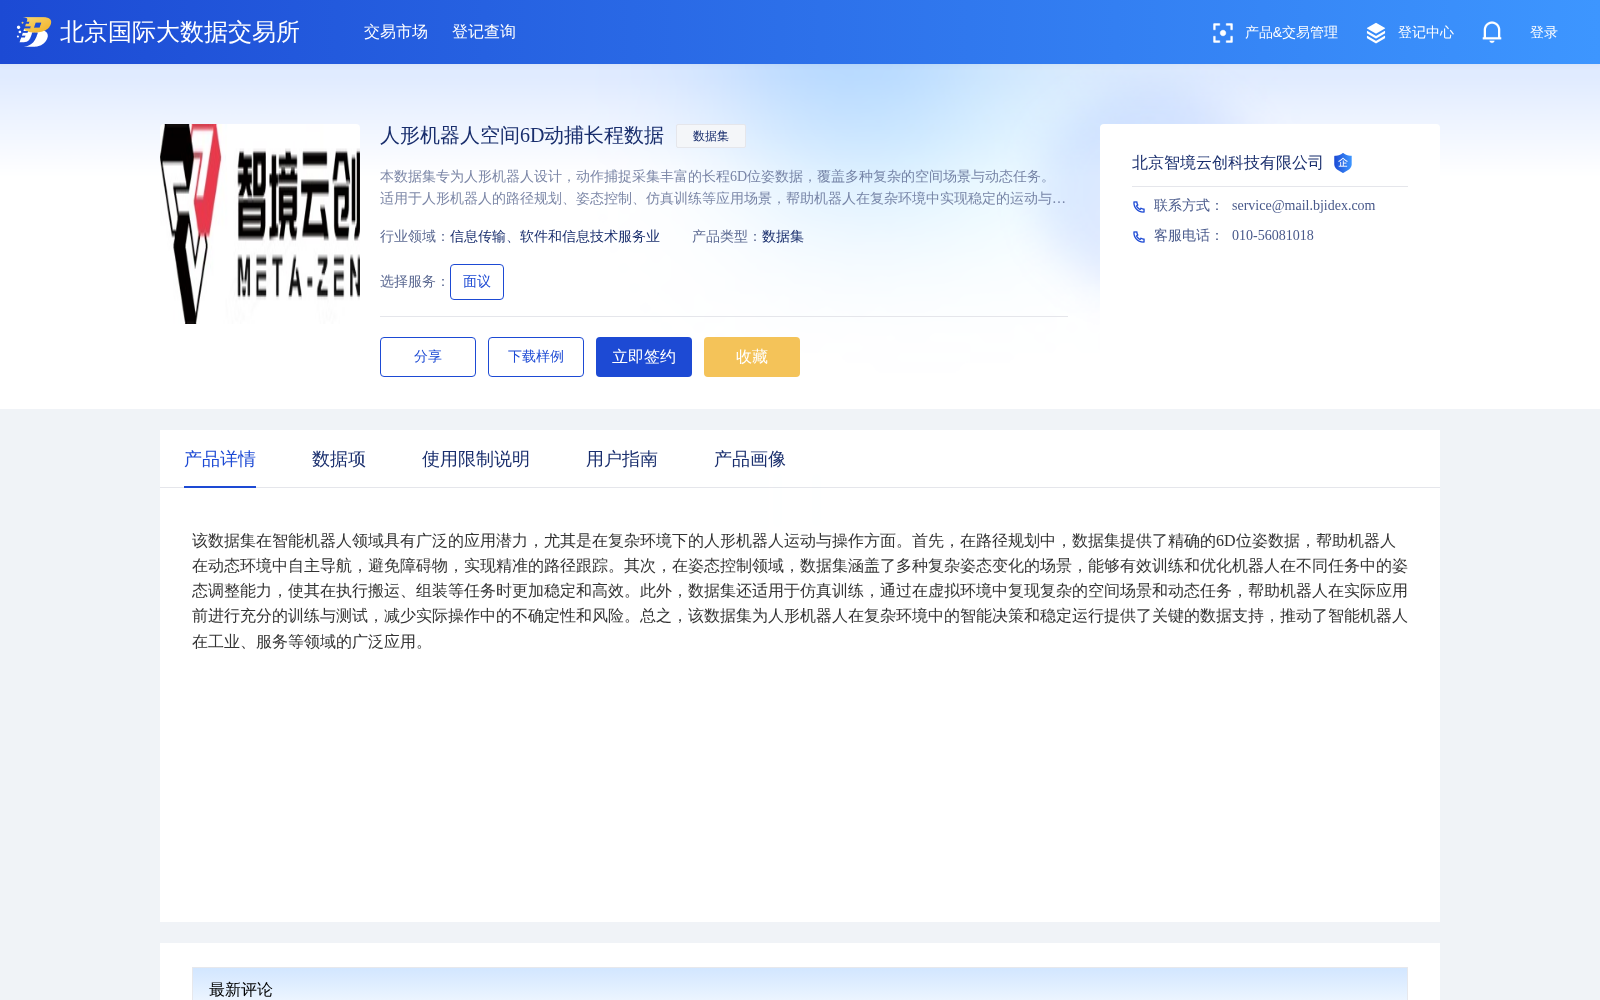The height and width of the screenshot is (1000, 1600).
Task: Click phone number 010-56081018
Action: click(1273, 236)
